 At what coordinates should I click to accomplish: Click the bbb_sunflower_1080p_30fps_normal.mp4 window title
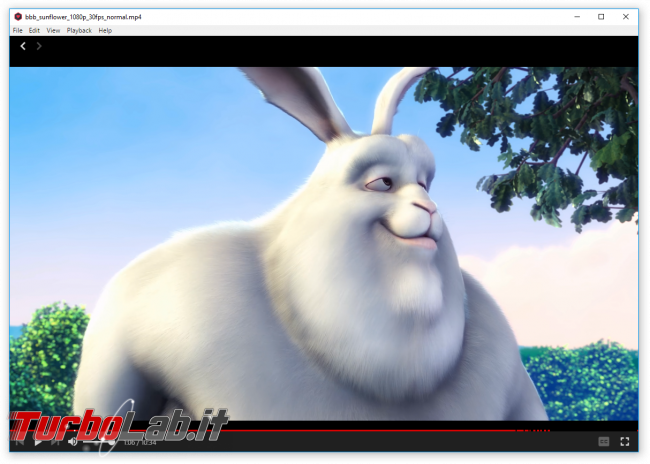tap(83, 17)
